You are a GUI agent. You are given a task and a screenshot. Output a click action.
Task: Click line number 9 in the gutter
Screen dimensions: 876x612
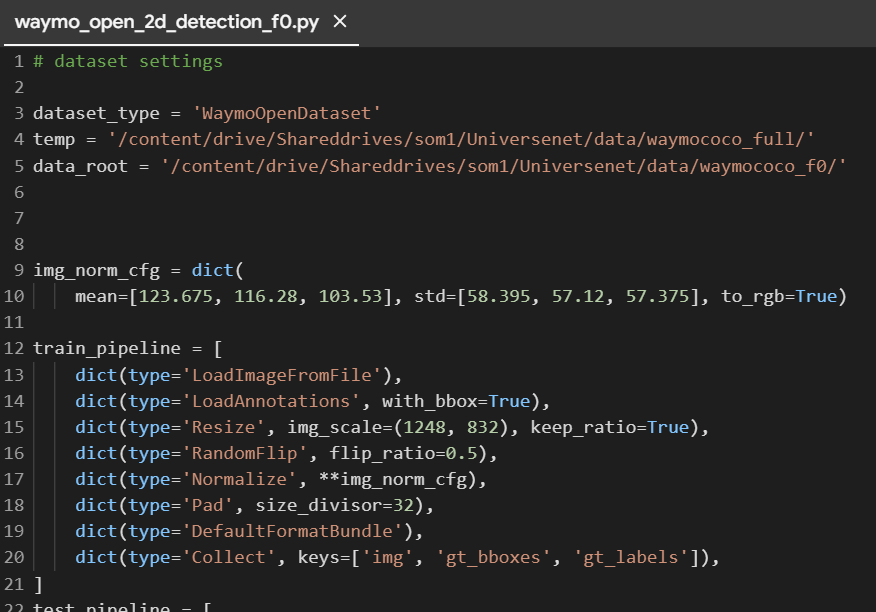point(18,269)
